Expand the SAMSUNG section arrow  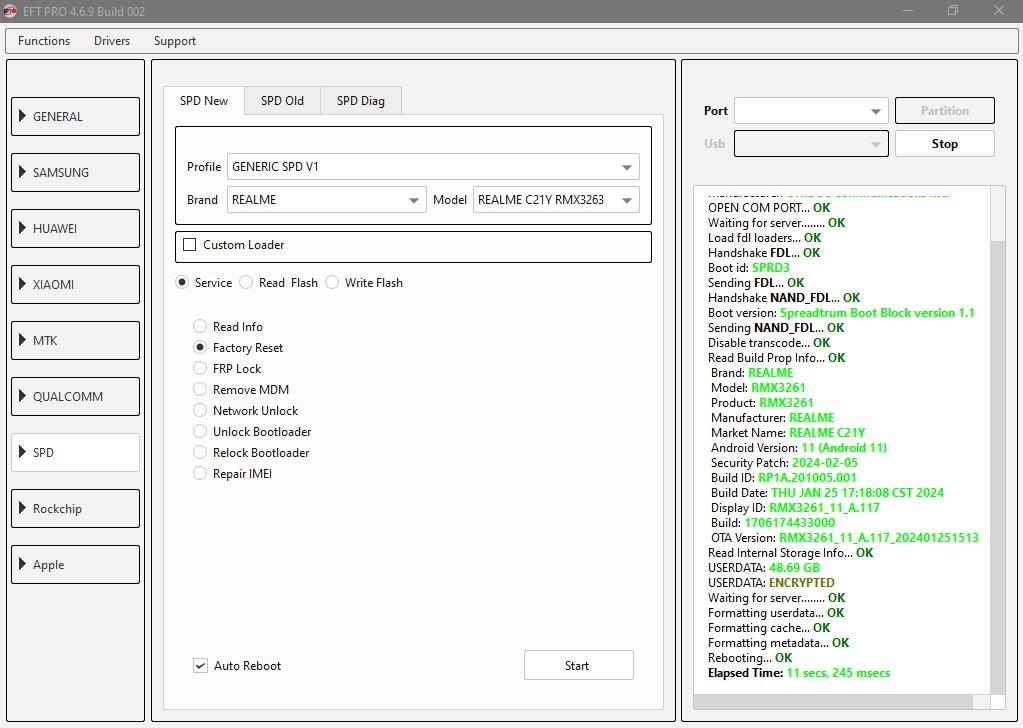coord(22,172)
